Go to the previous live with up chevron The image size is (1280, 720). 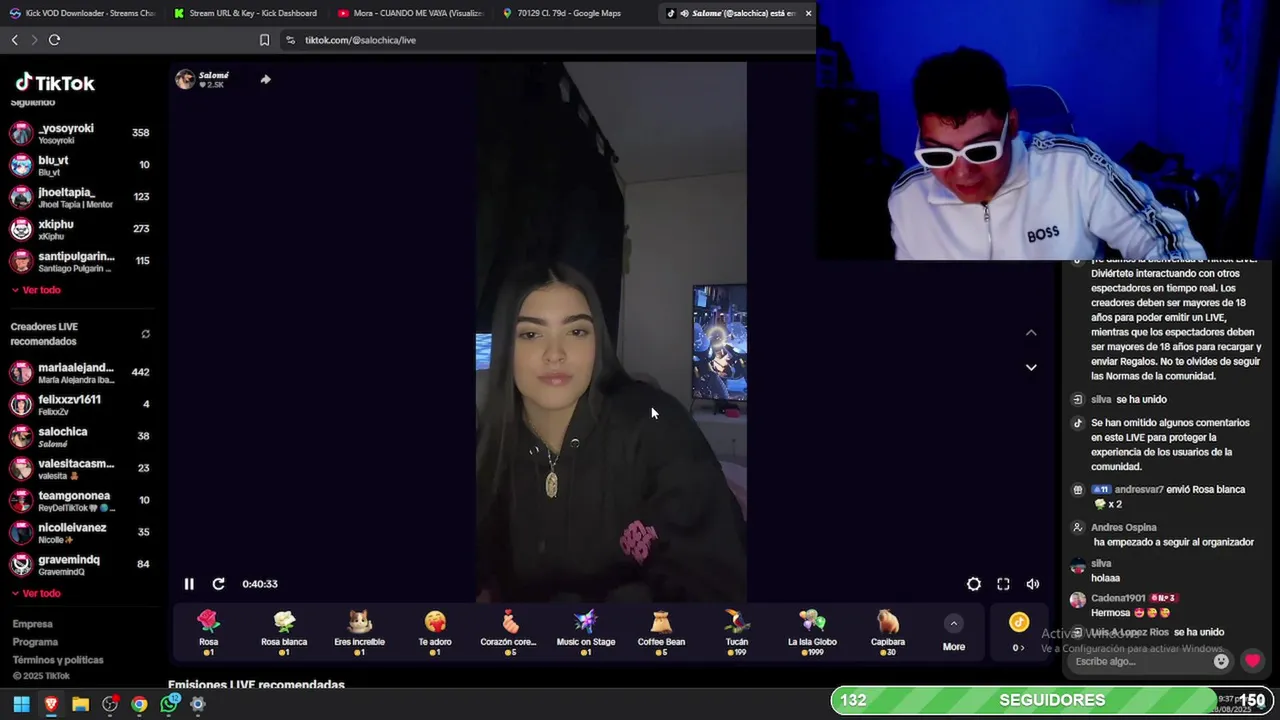1031,332
